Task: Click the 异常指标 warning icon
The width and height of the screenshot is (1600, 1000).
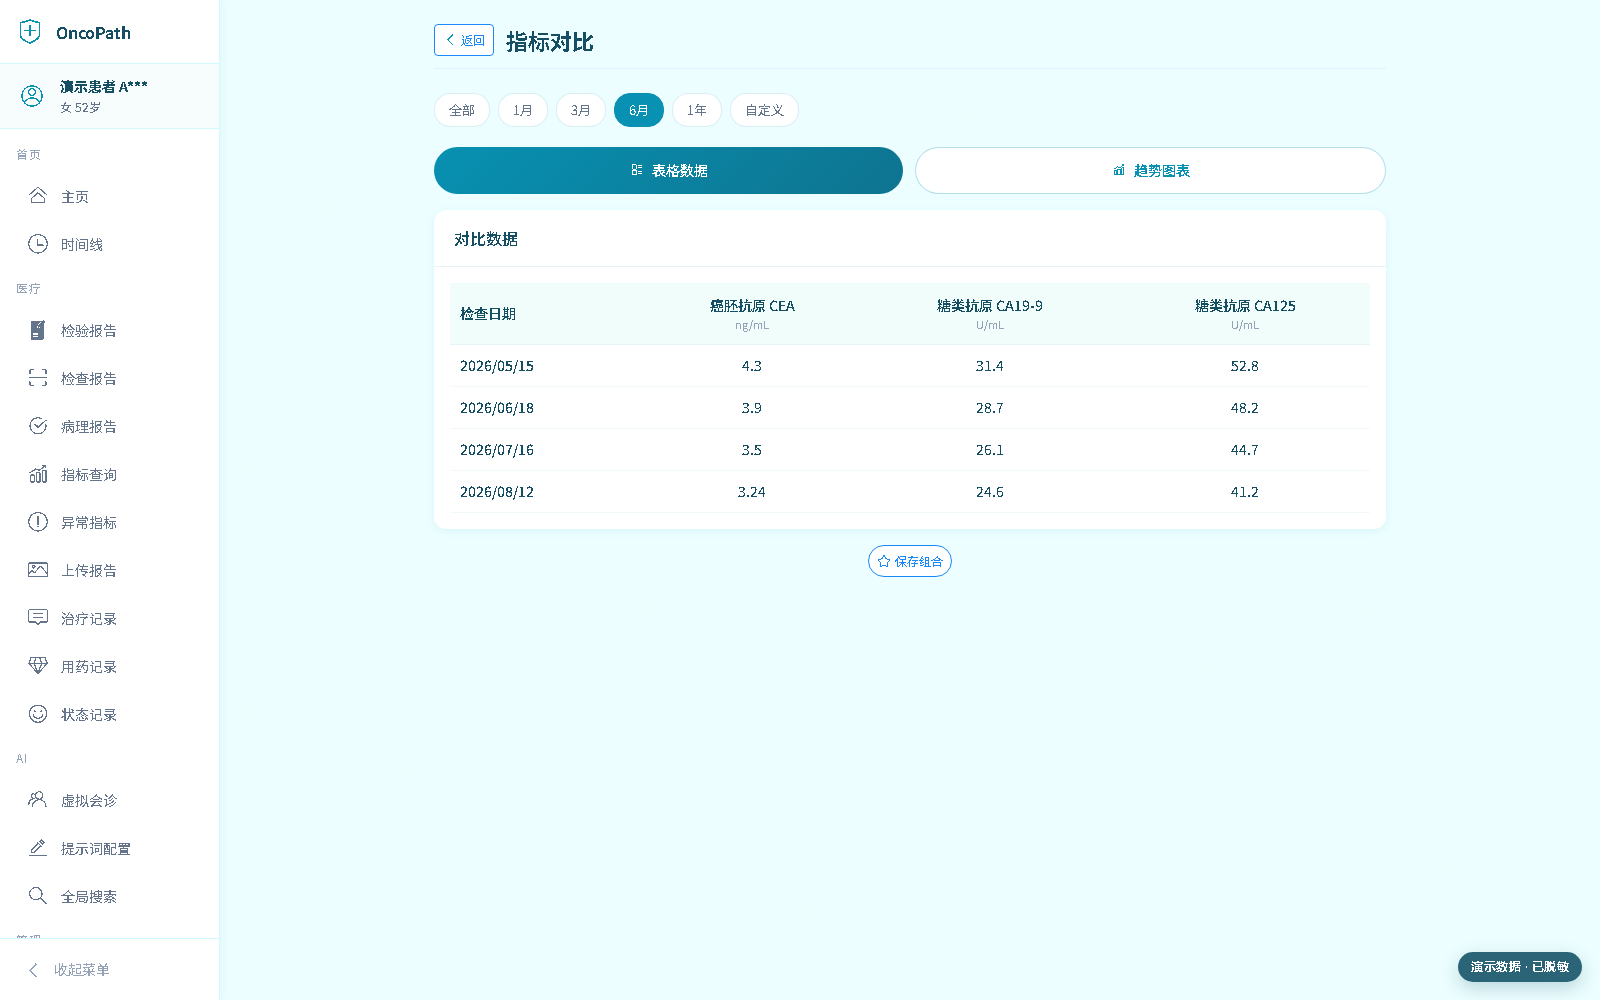Action: pos(38,522)
